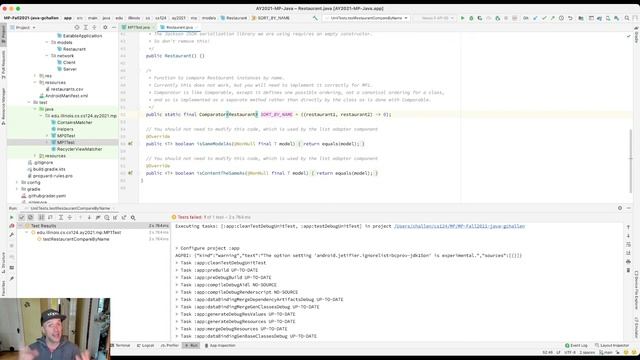Click SORT_BY_NAME breadcrumb

[271, 18]
